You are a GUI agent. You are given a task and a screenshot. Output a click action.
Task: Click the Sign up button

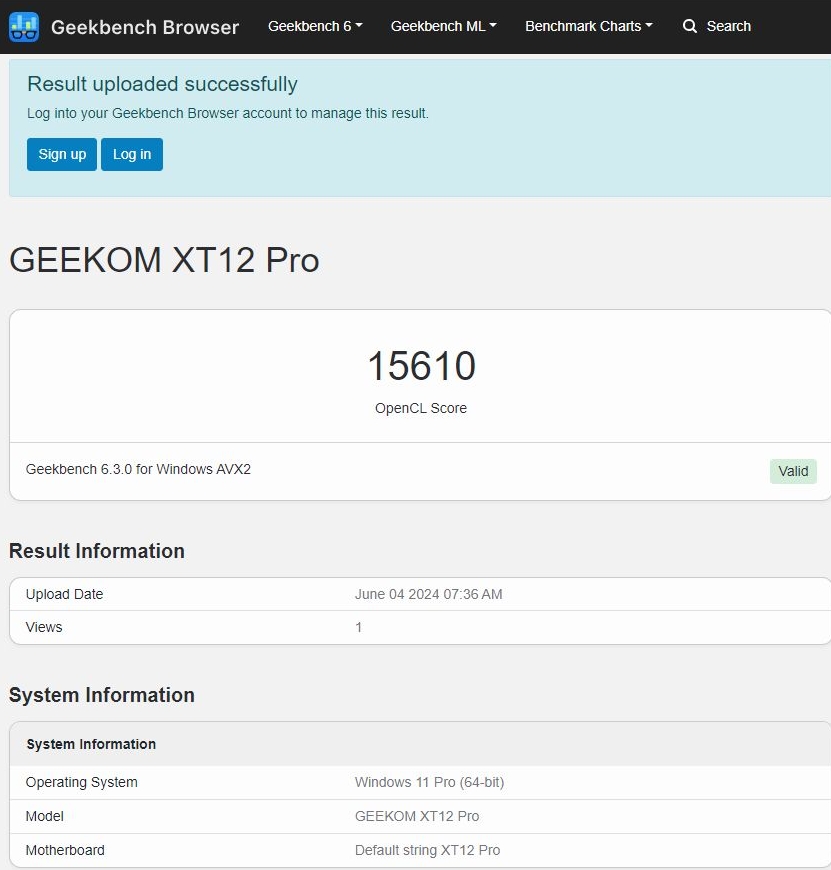click(x=62, y=154)
